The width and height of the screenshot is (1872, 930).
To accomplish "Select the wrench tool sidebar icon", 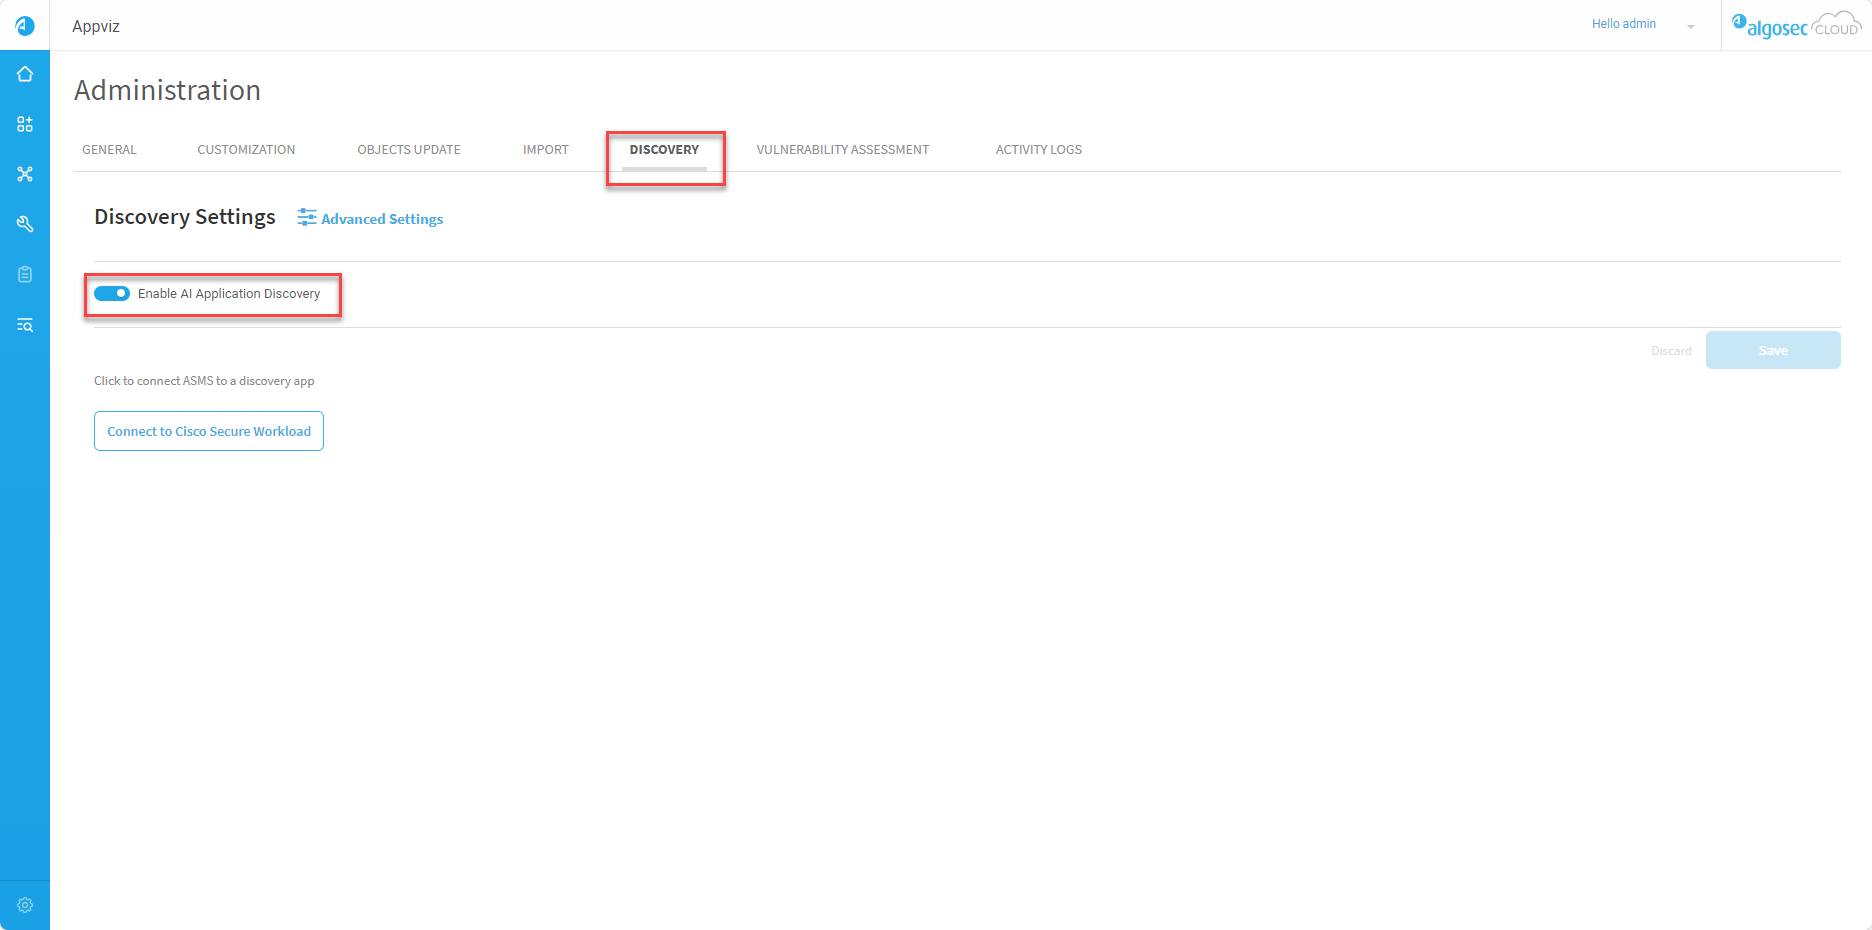I will tap(25, 224).
